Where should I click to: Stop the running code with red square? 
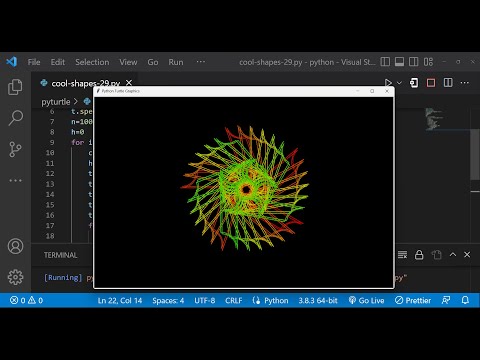pyautogui.click(x=431, y=83)
